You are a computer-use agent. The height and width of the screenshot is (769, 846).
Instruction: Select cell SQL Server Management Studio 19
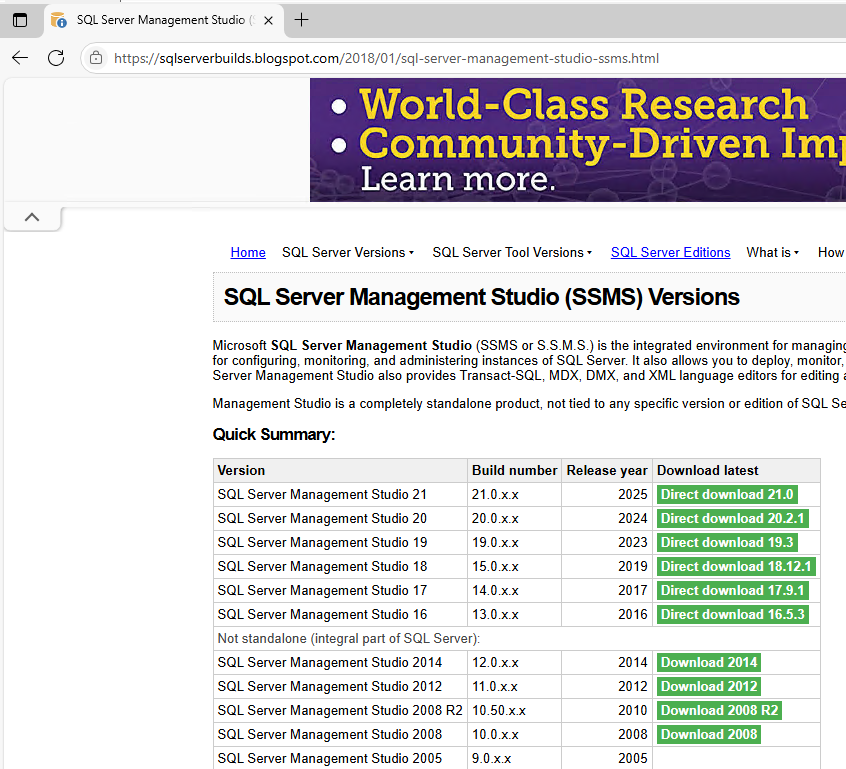click(340, 542)
